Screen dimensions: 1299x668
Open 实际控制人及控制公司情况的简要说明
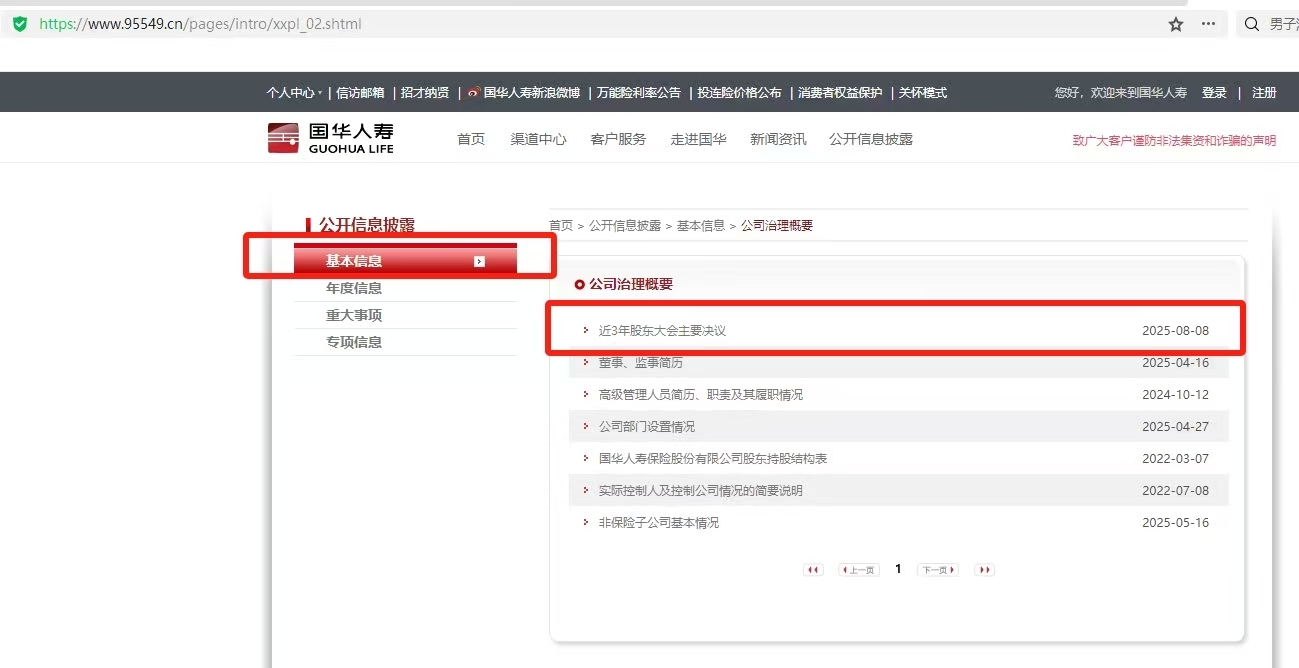700,490
